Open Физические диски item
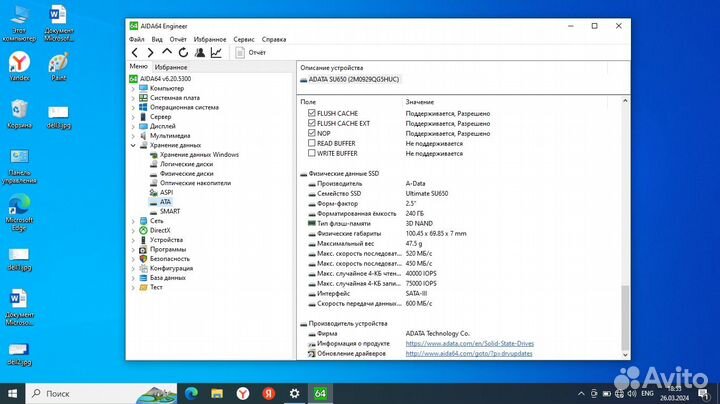720x404 pixels. pyautogui.click(x=186, y=174)
